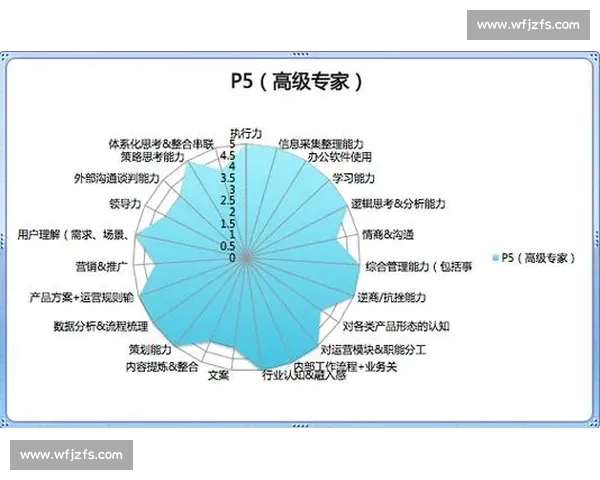Click the 领导力 category label
600x480 pixels.
(125, 204)
